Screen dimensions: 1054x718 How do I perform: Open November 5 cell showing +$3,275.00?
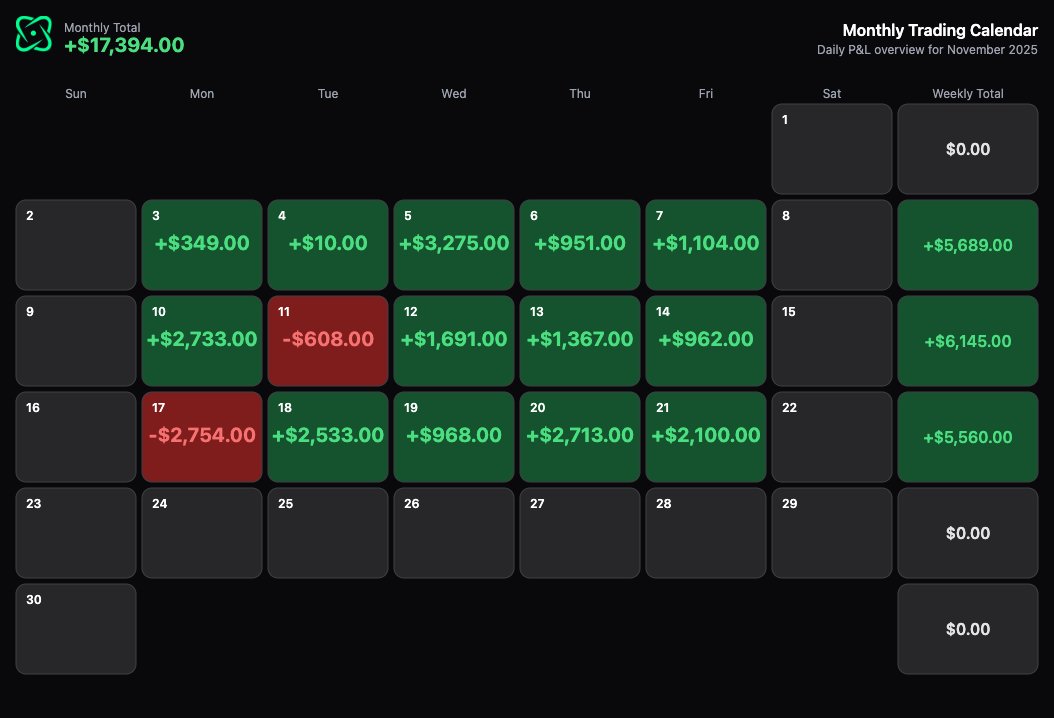453,244
